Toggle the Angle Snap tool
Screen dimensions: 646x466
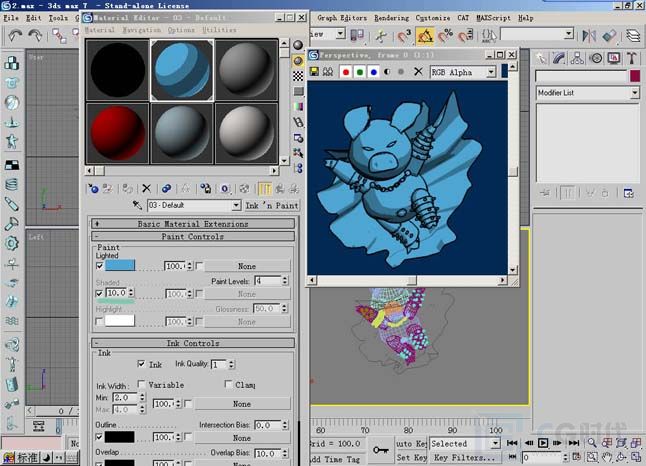(x=425, y=35)
